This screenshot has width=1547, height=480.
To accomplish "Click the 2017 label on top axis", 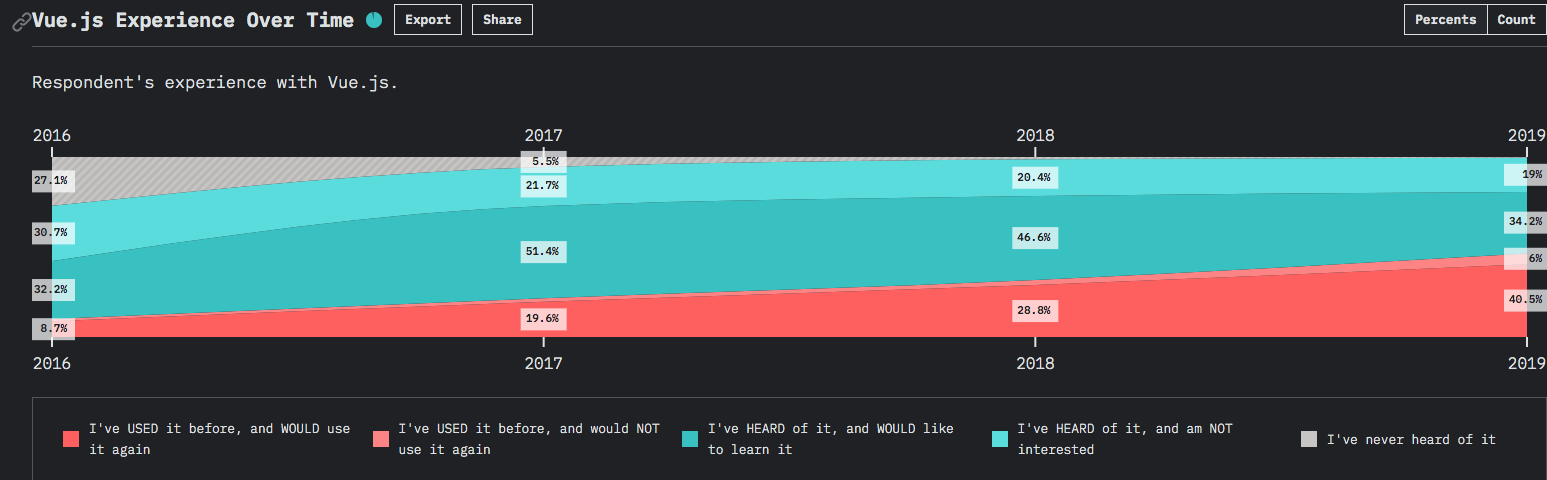I will [543, 135].
